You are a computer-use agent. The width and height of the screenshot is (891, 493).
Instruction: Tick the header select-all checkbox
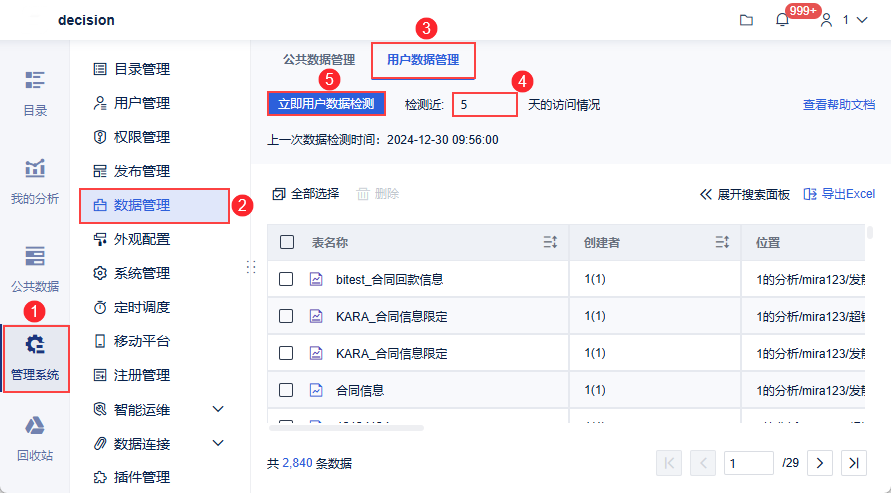(x=287, y=242)
